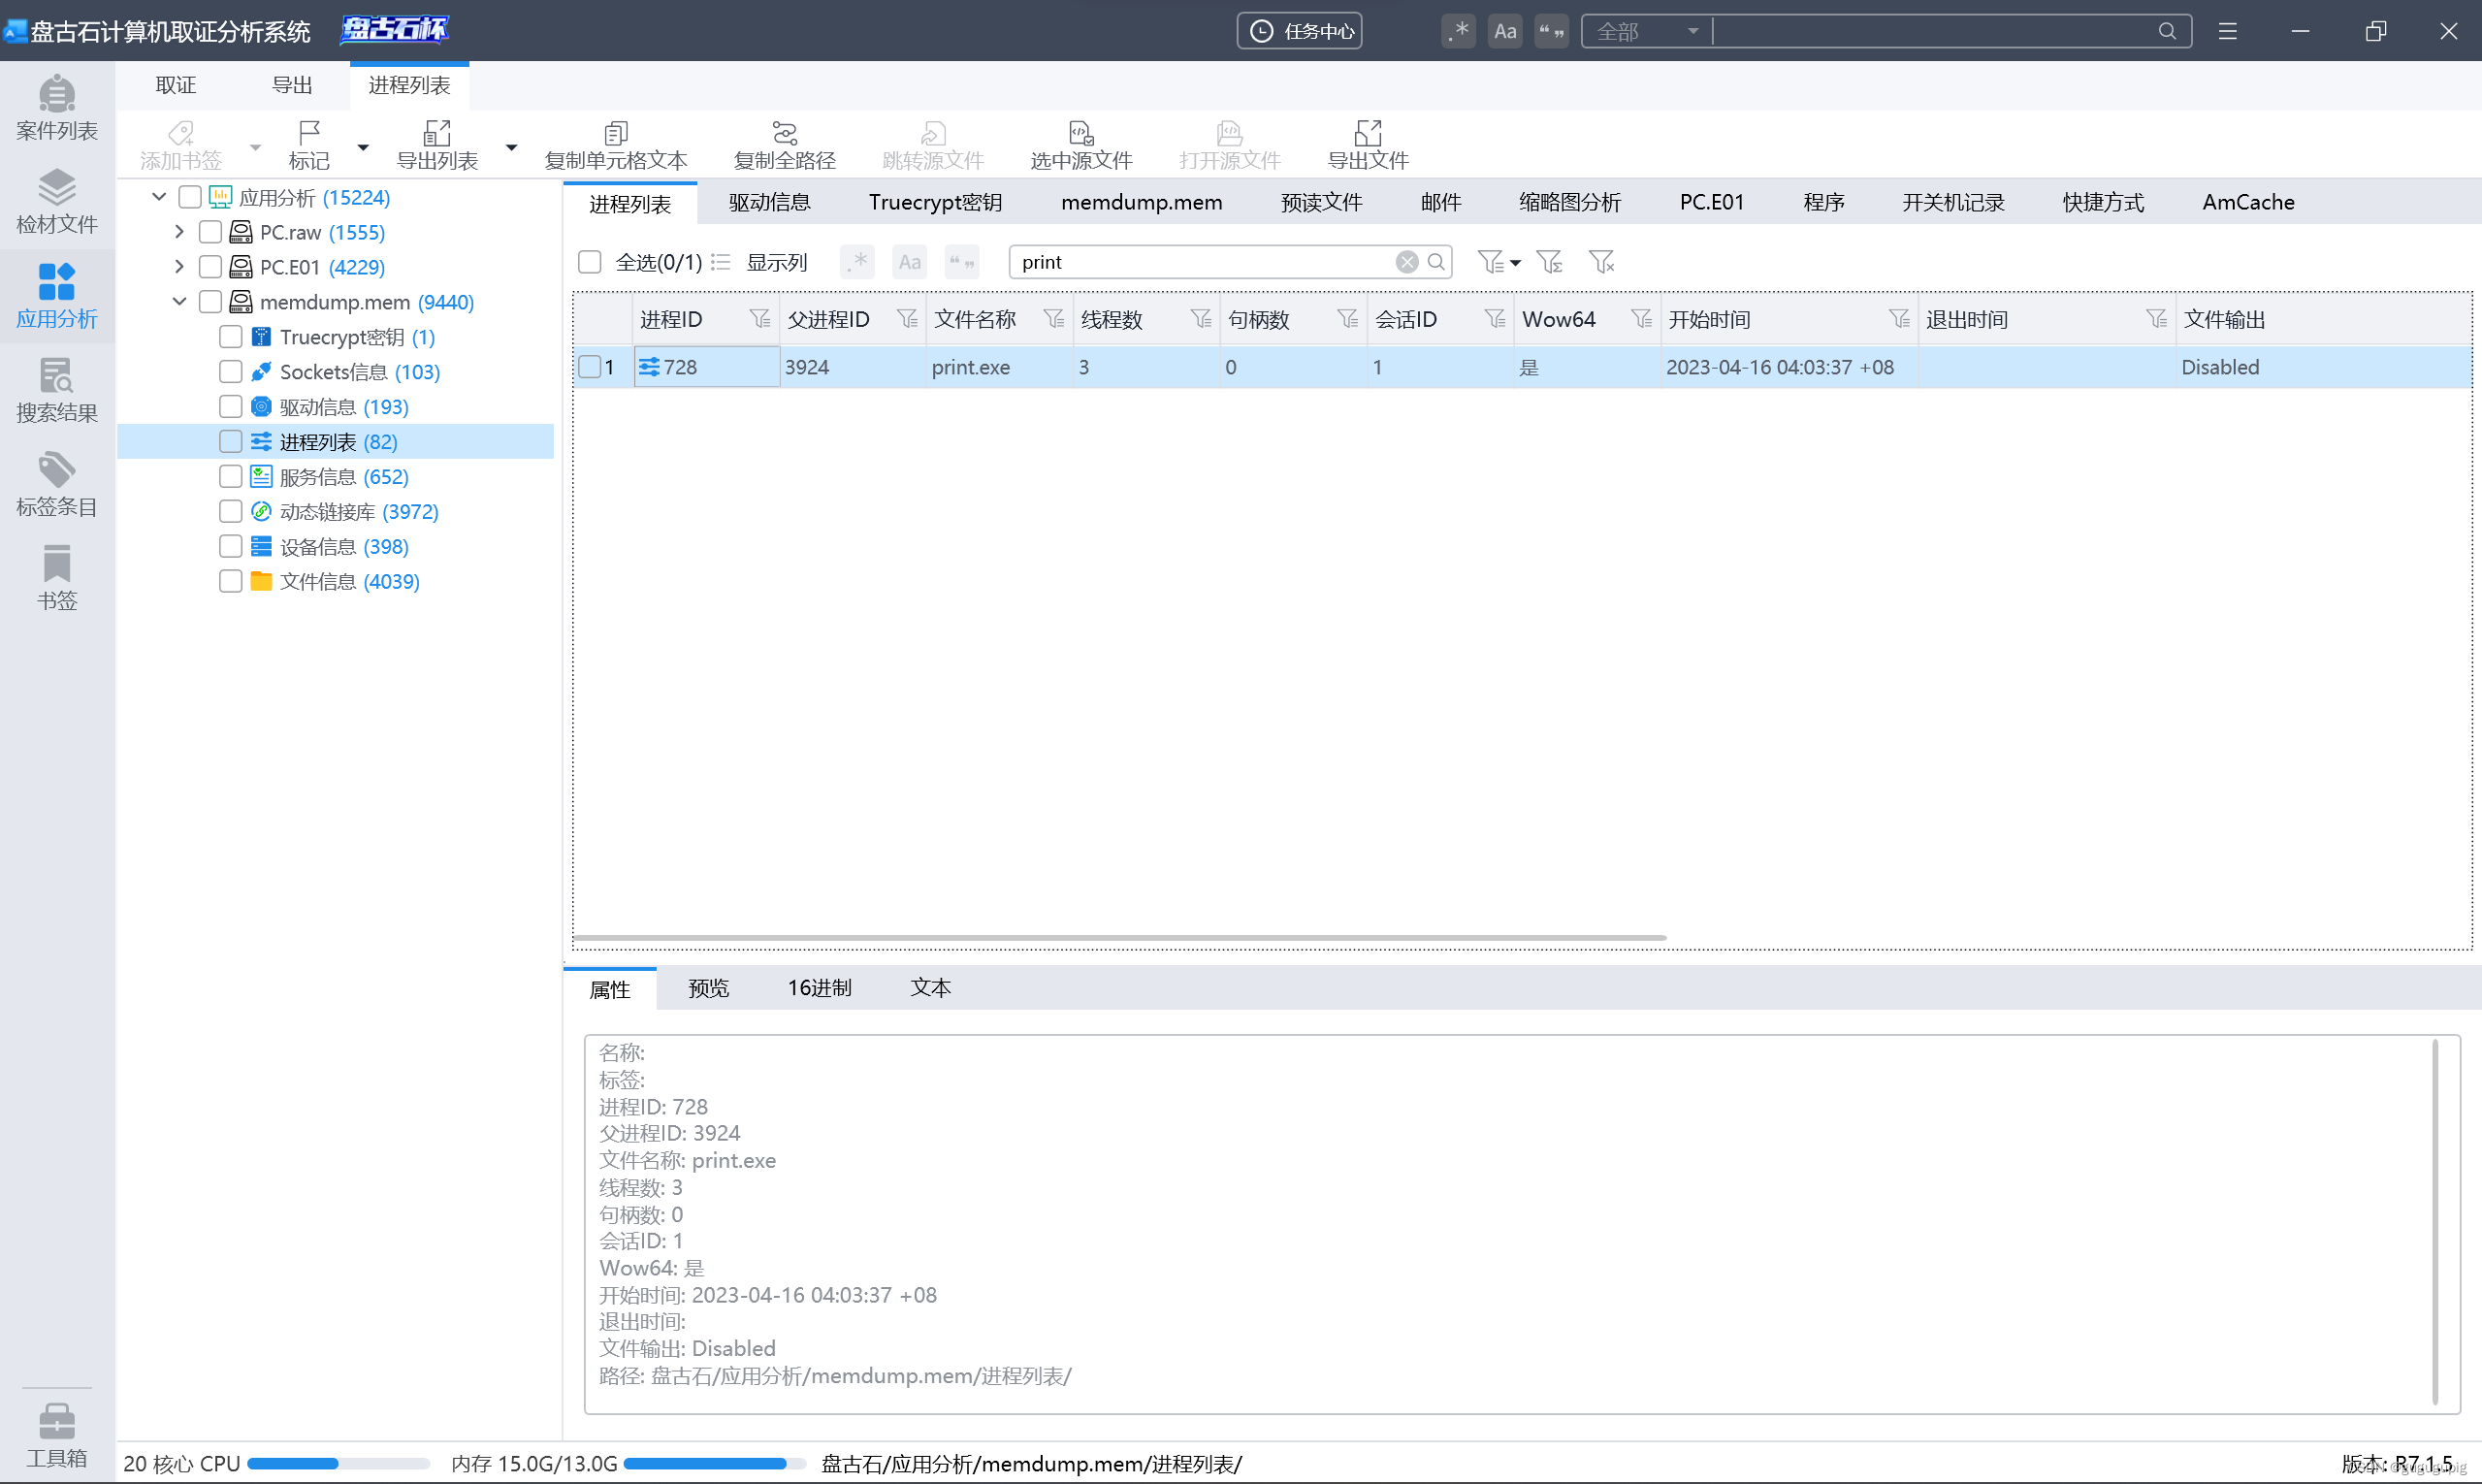Image resolution: width=2482 pixels, height=1484 pixels.
Task: Switch to the Truecrypt密钥 tab
Action: [935, 202]
